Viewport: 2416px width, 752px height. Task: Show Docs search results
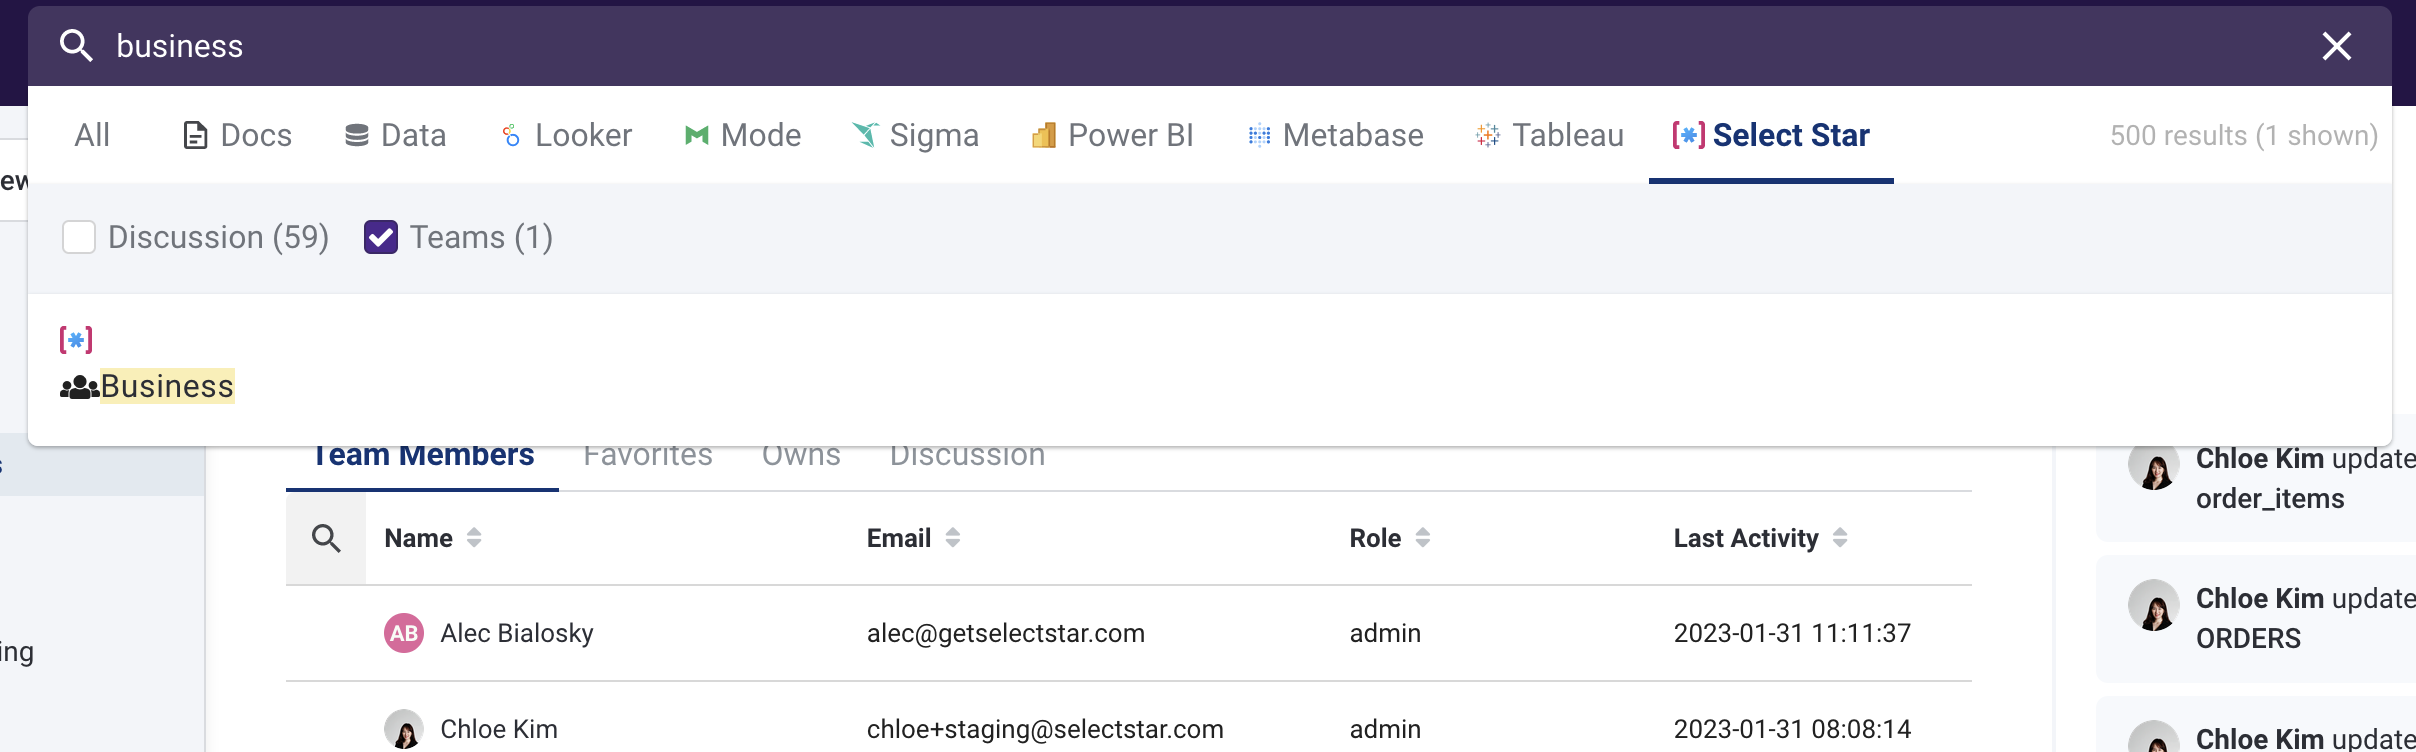pyautogui.click(x=237, y=135)
